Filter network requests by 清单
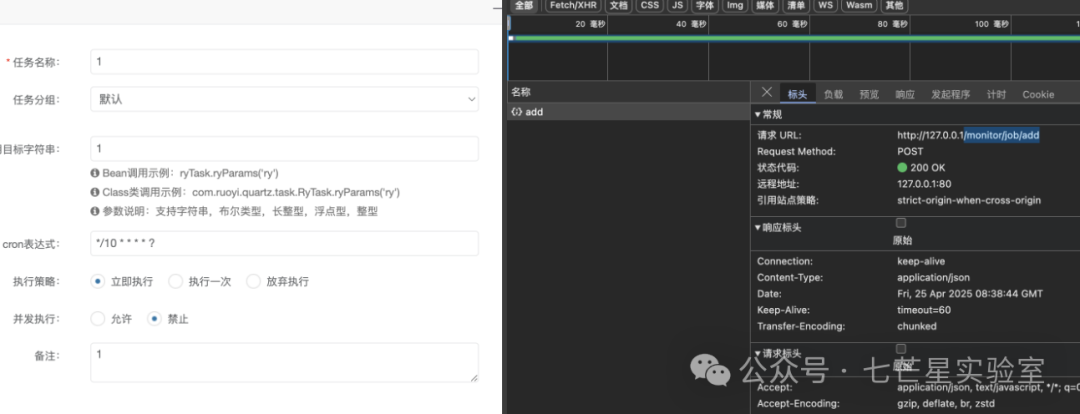Screen dimensions: 1080x414 (x=796, y=6)
